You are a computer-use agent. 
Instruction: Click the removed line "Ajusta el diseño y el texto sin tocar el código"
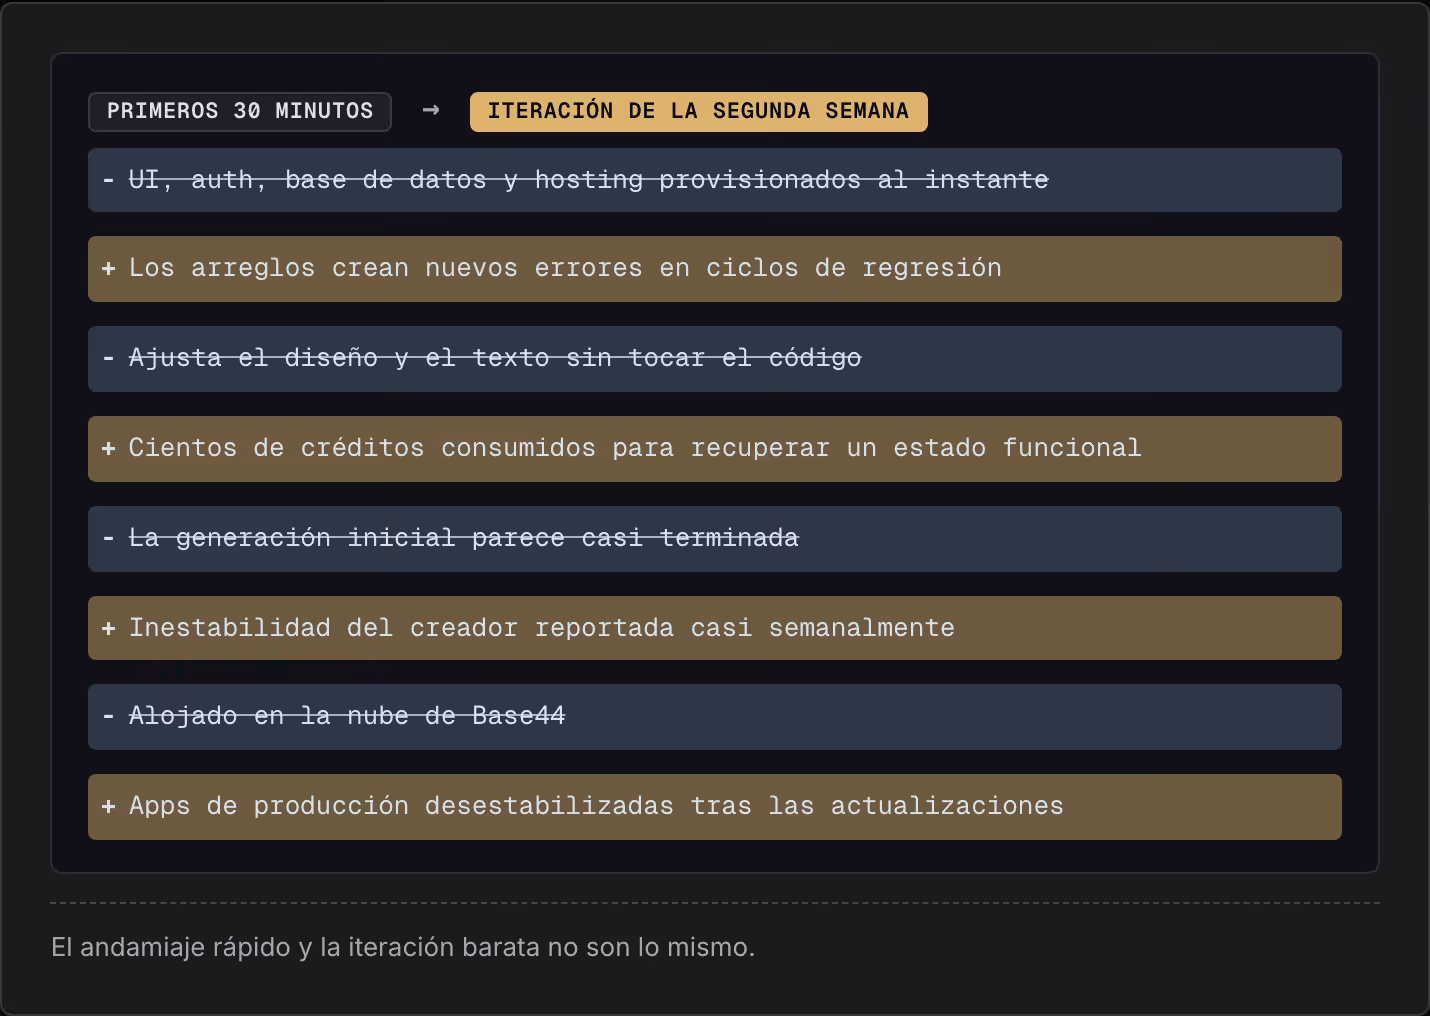(715, 359)
